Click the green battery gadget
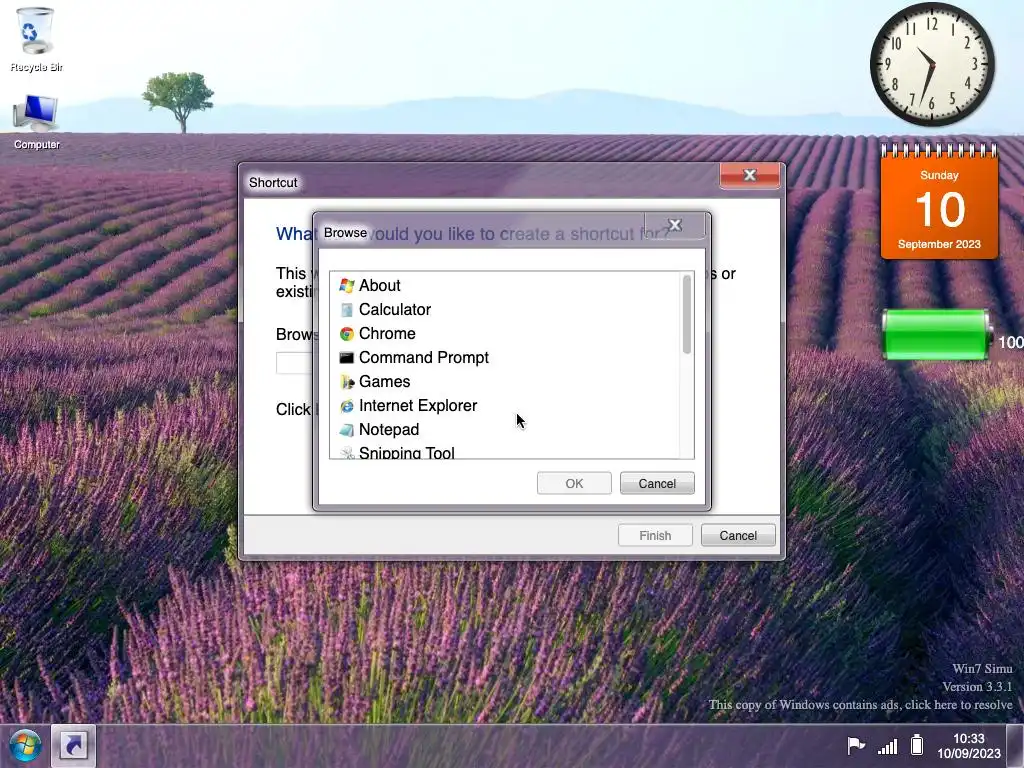This screenshot has width=1024, height=768. 936,335
